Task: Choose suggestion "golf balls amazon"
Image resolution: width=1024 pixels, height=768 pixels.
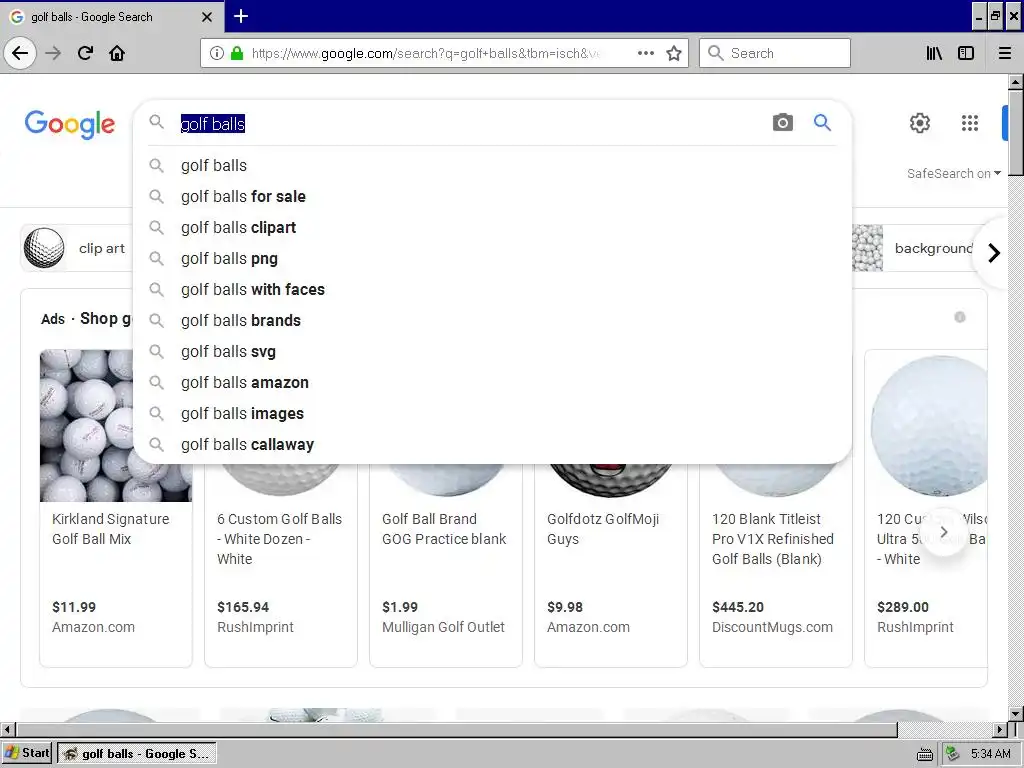Action: pyautogui.click(x=493, y=383)
